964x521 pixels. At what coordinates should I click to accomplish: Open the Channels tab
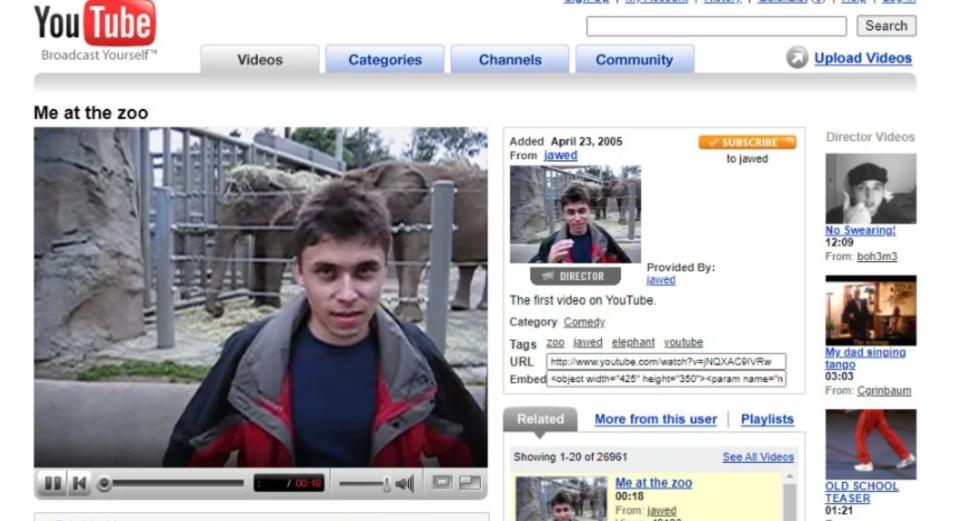(510, 60)
